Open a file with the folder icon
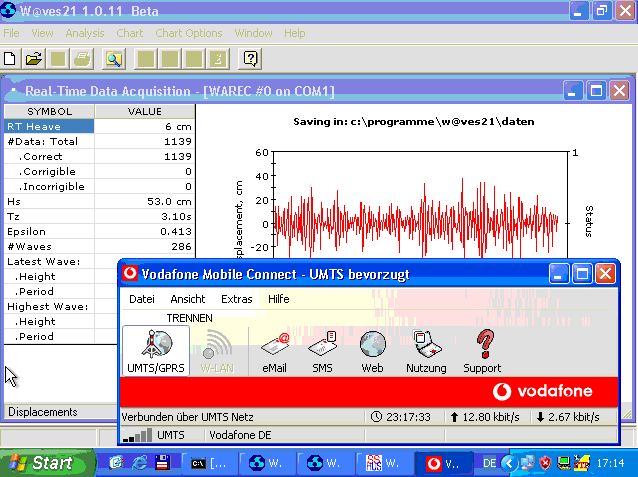 [x=34, y=59]
